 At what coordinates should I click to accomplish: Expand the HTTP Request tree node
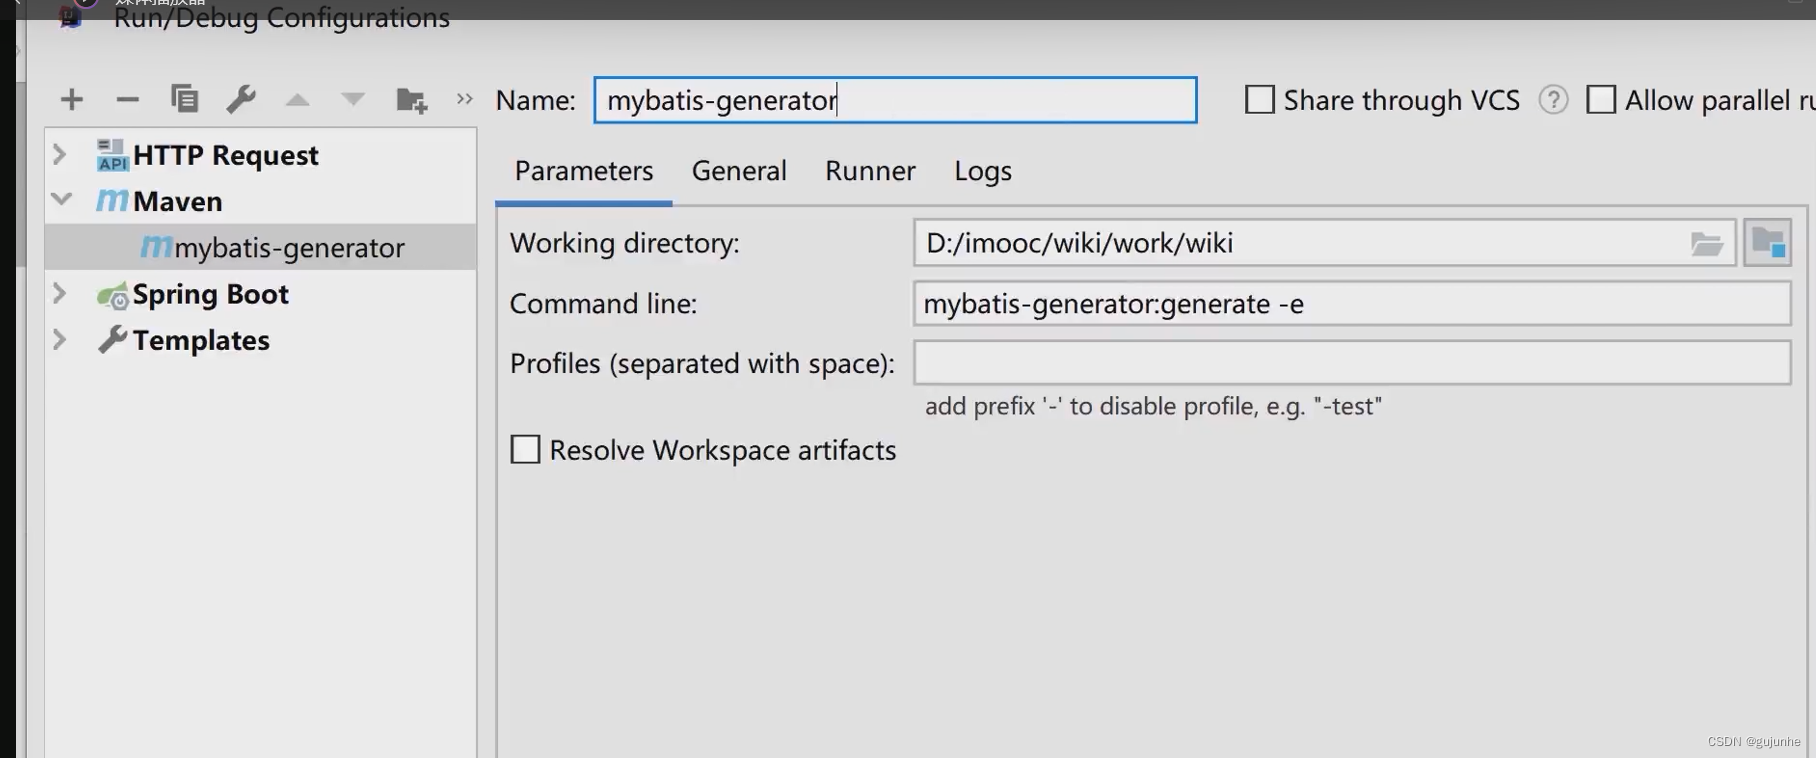60,155
